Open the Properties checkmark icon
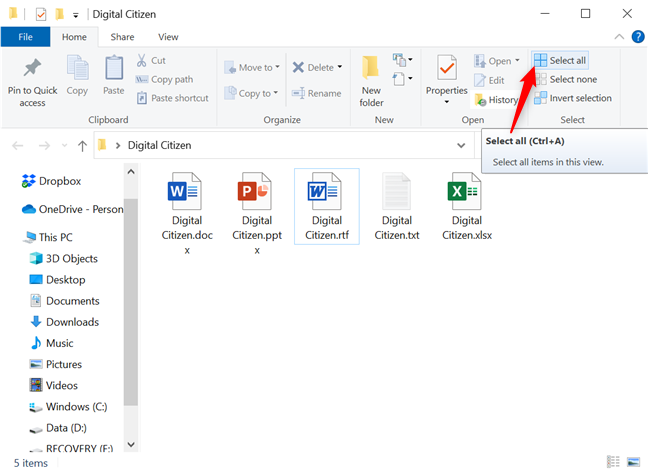 (447, 67)
